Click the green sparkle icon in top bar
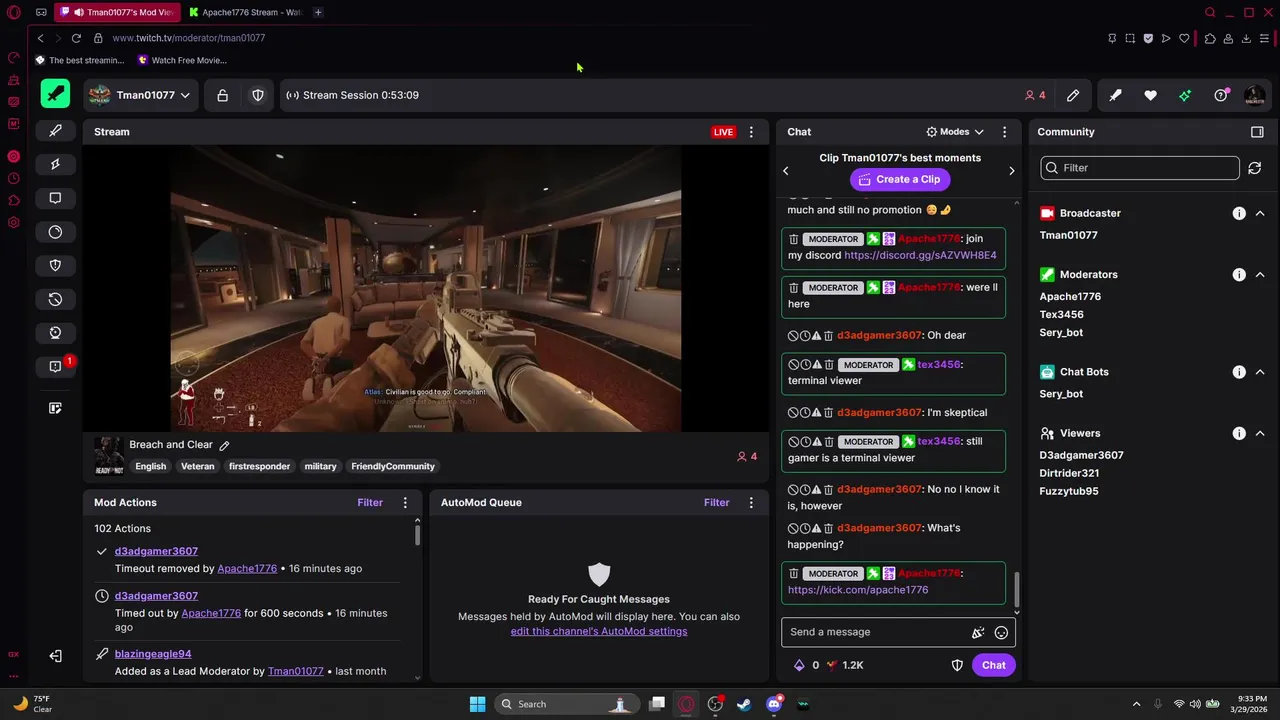This screenshot has height=720, width=1280. click(1185, 95)
